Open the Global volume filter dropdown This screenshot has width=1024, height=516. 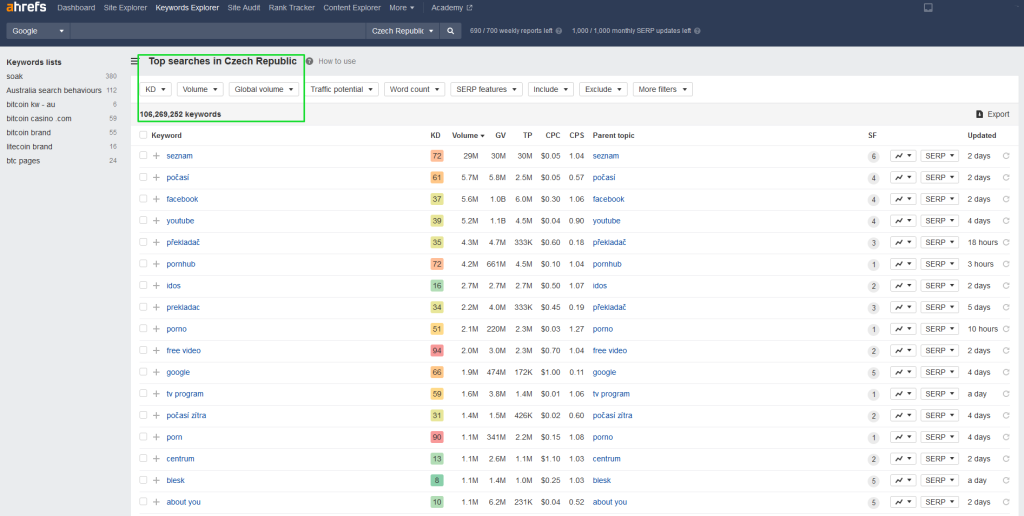pos(264,89)
